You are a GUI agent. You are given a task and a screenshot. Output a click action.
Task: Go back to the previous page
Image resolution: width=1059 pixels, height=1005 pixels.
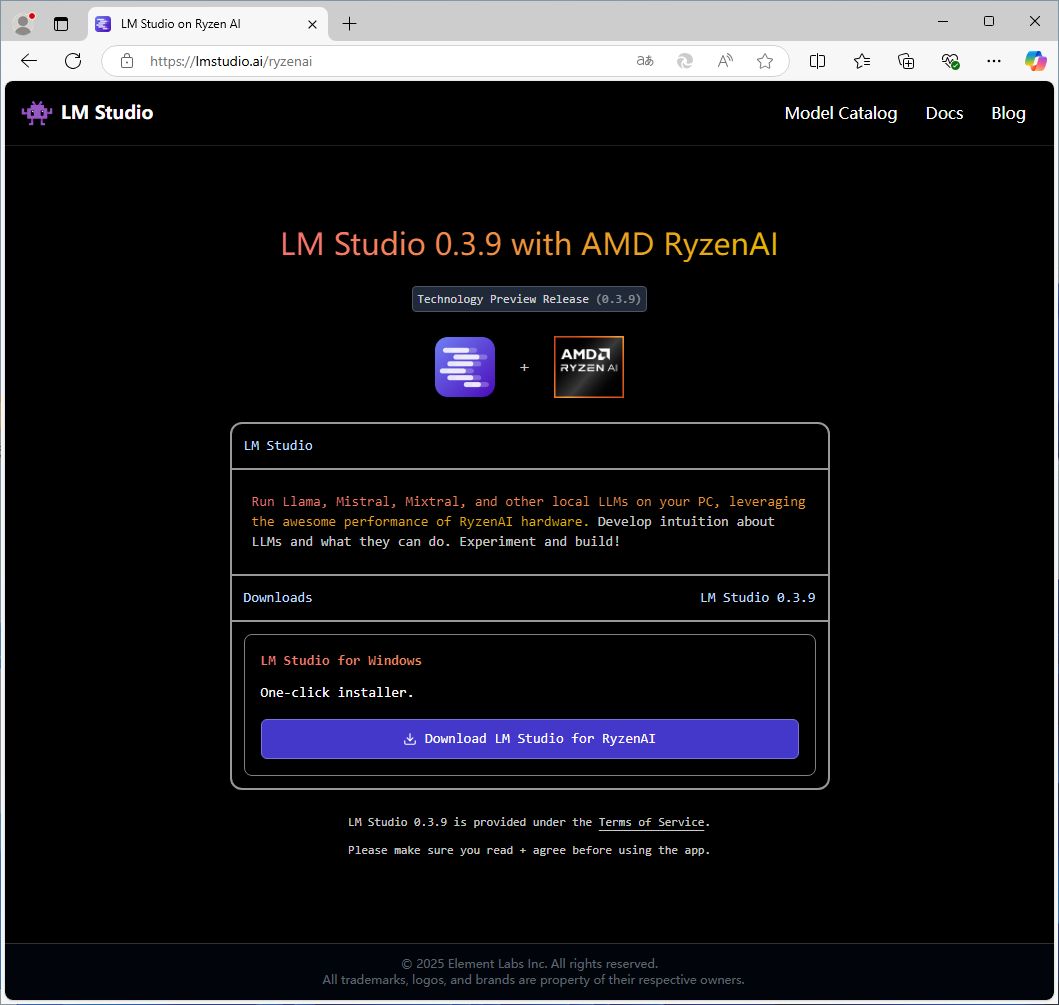29,61
